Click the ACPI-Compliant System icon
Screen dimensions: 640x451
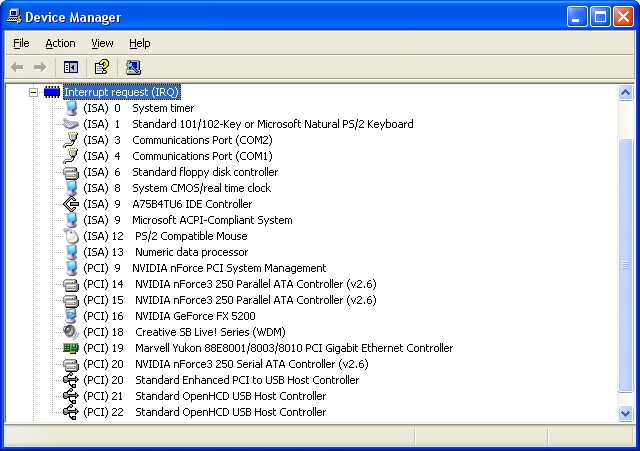tap(71, 220)
